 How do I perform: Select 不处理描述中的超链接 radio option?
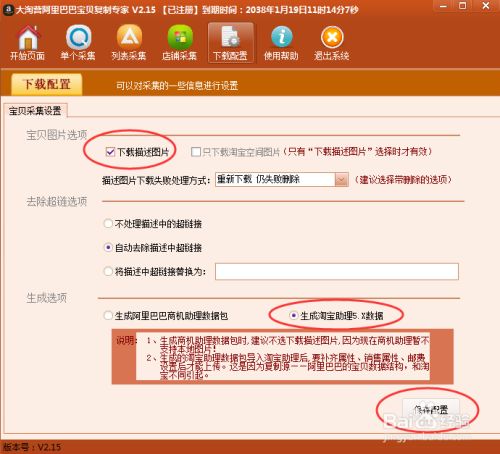tap(108, 223)
